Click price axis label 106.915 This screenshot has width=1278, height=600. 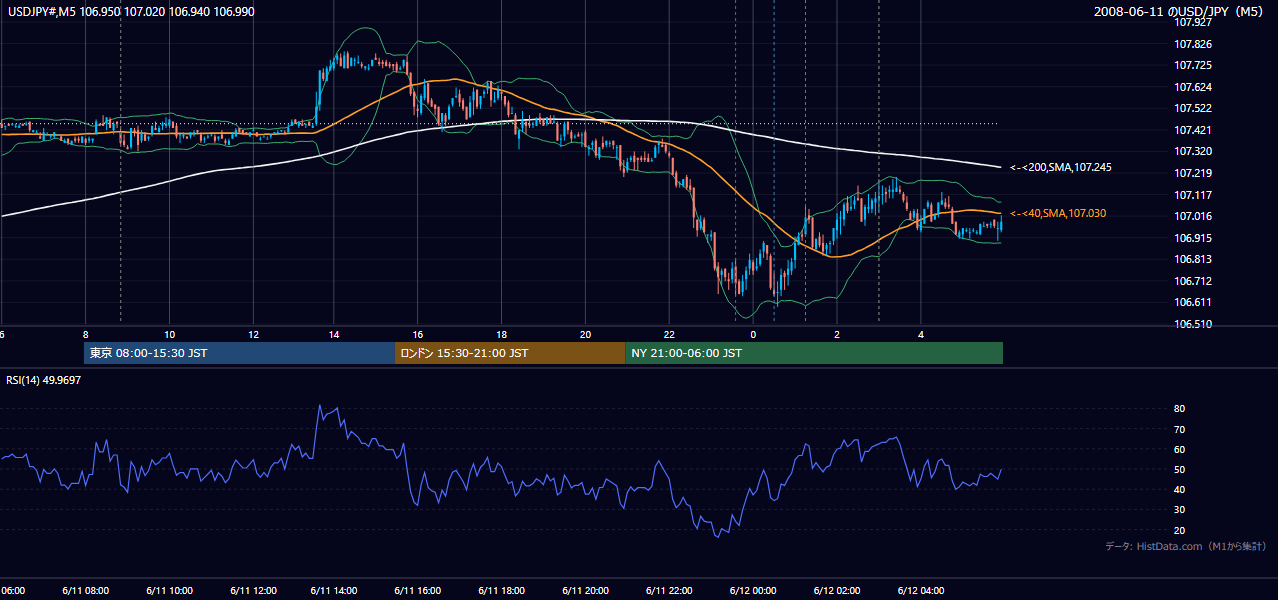(x=1194, y=238)
